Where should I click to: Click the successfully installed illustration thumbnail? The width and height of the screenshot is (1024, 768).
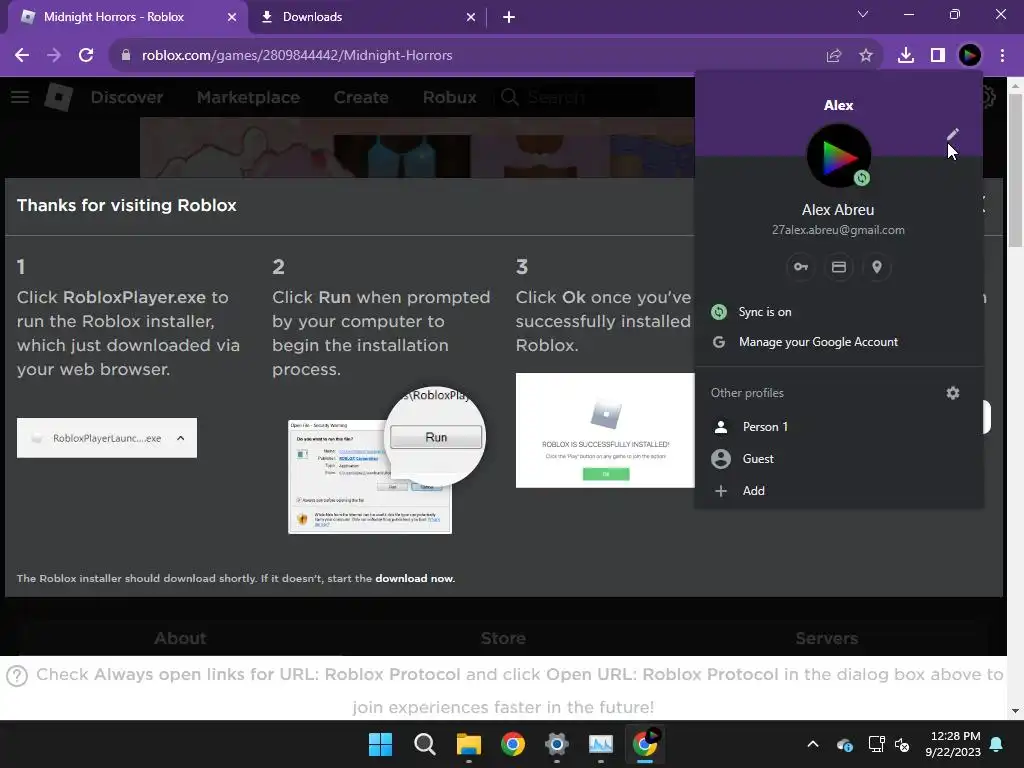tap(605, 430)
